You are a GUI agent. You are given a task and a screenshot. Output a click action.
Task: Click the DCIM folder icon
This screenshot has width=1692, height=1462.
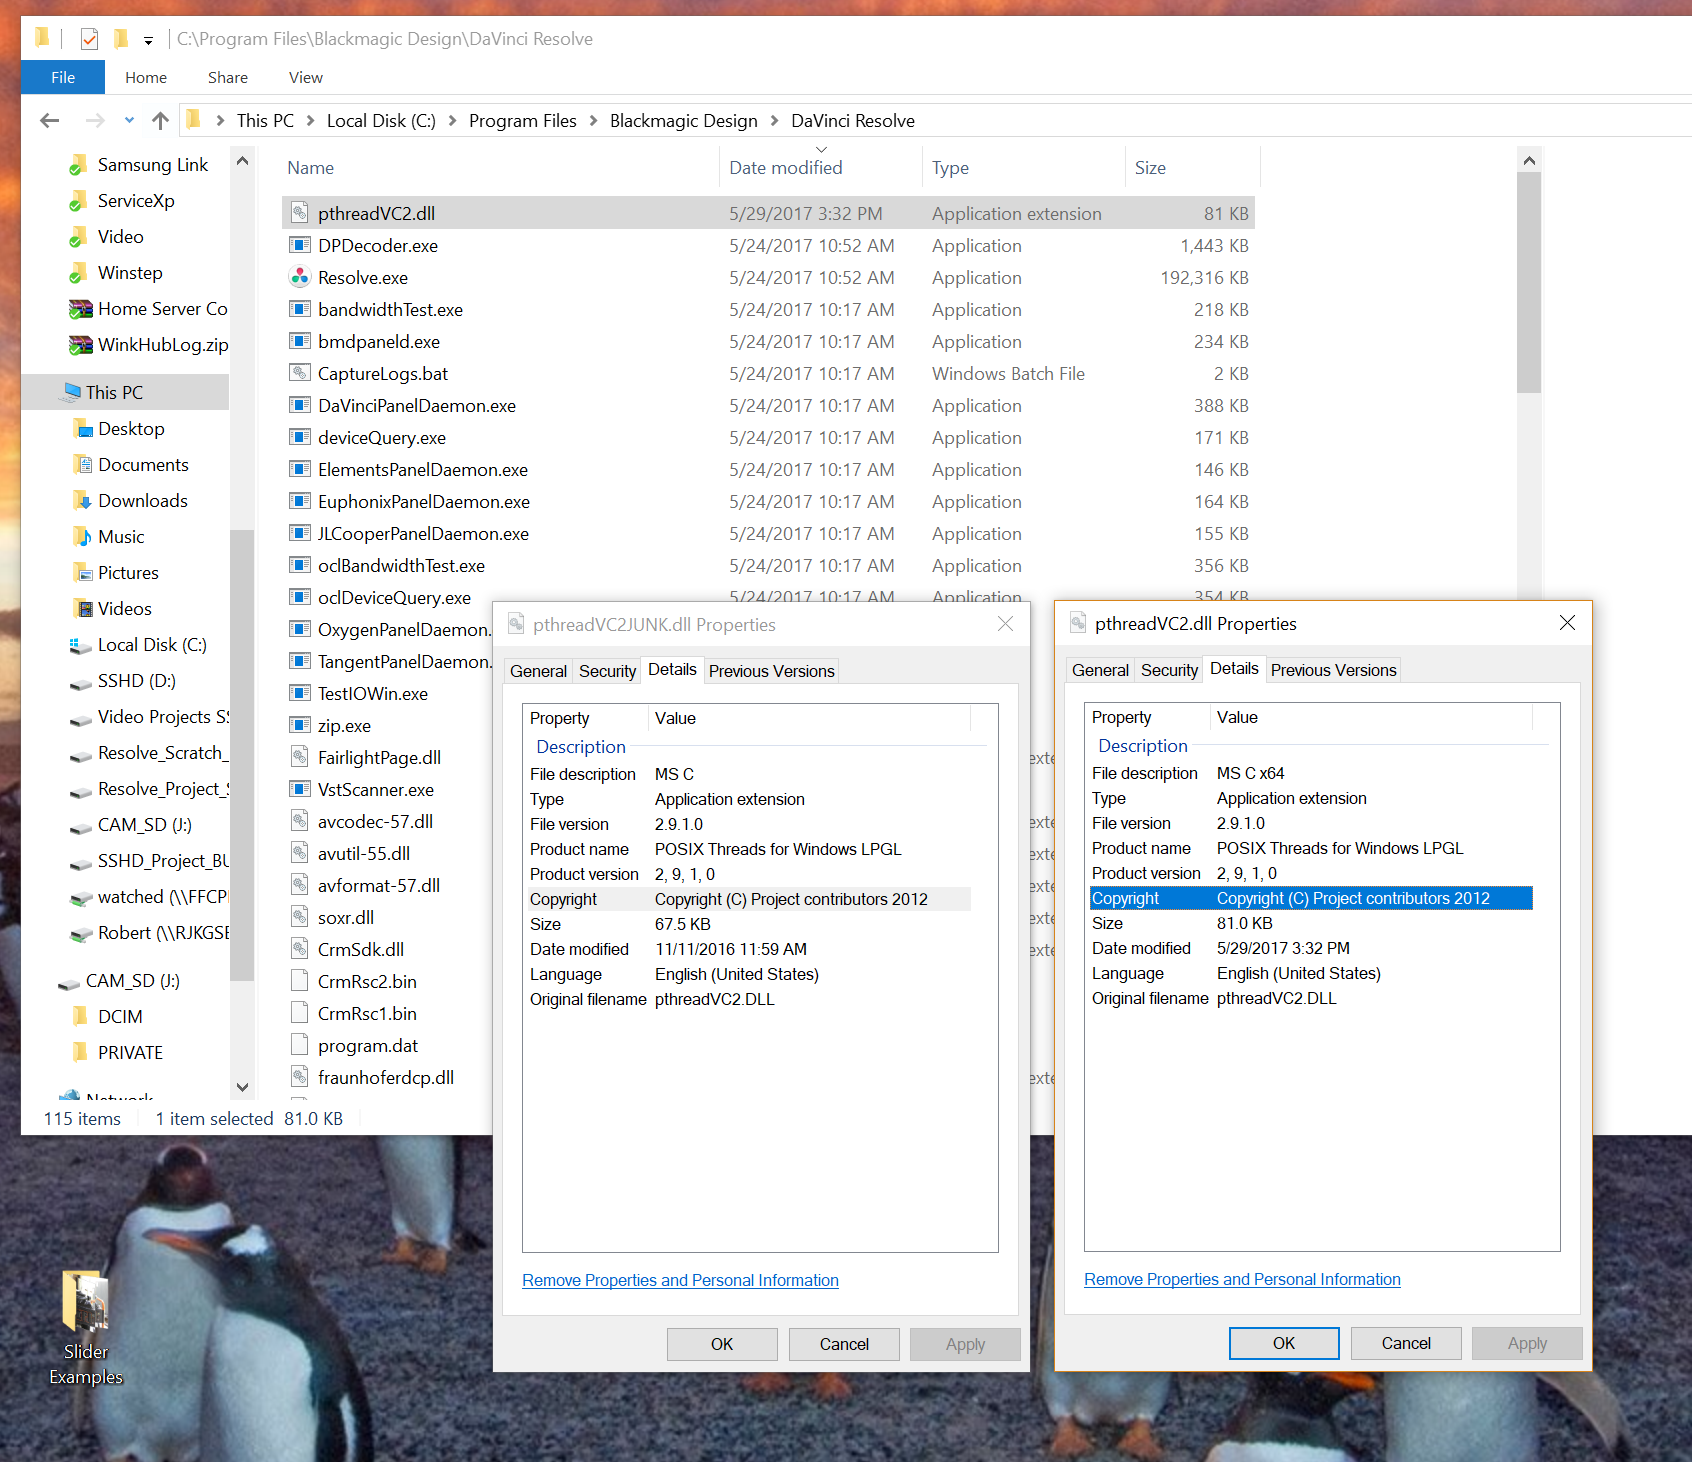pos(80,1017)
